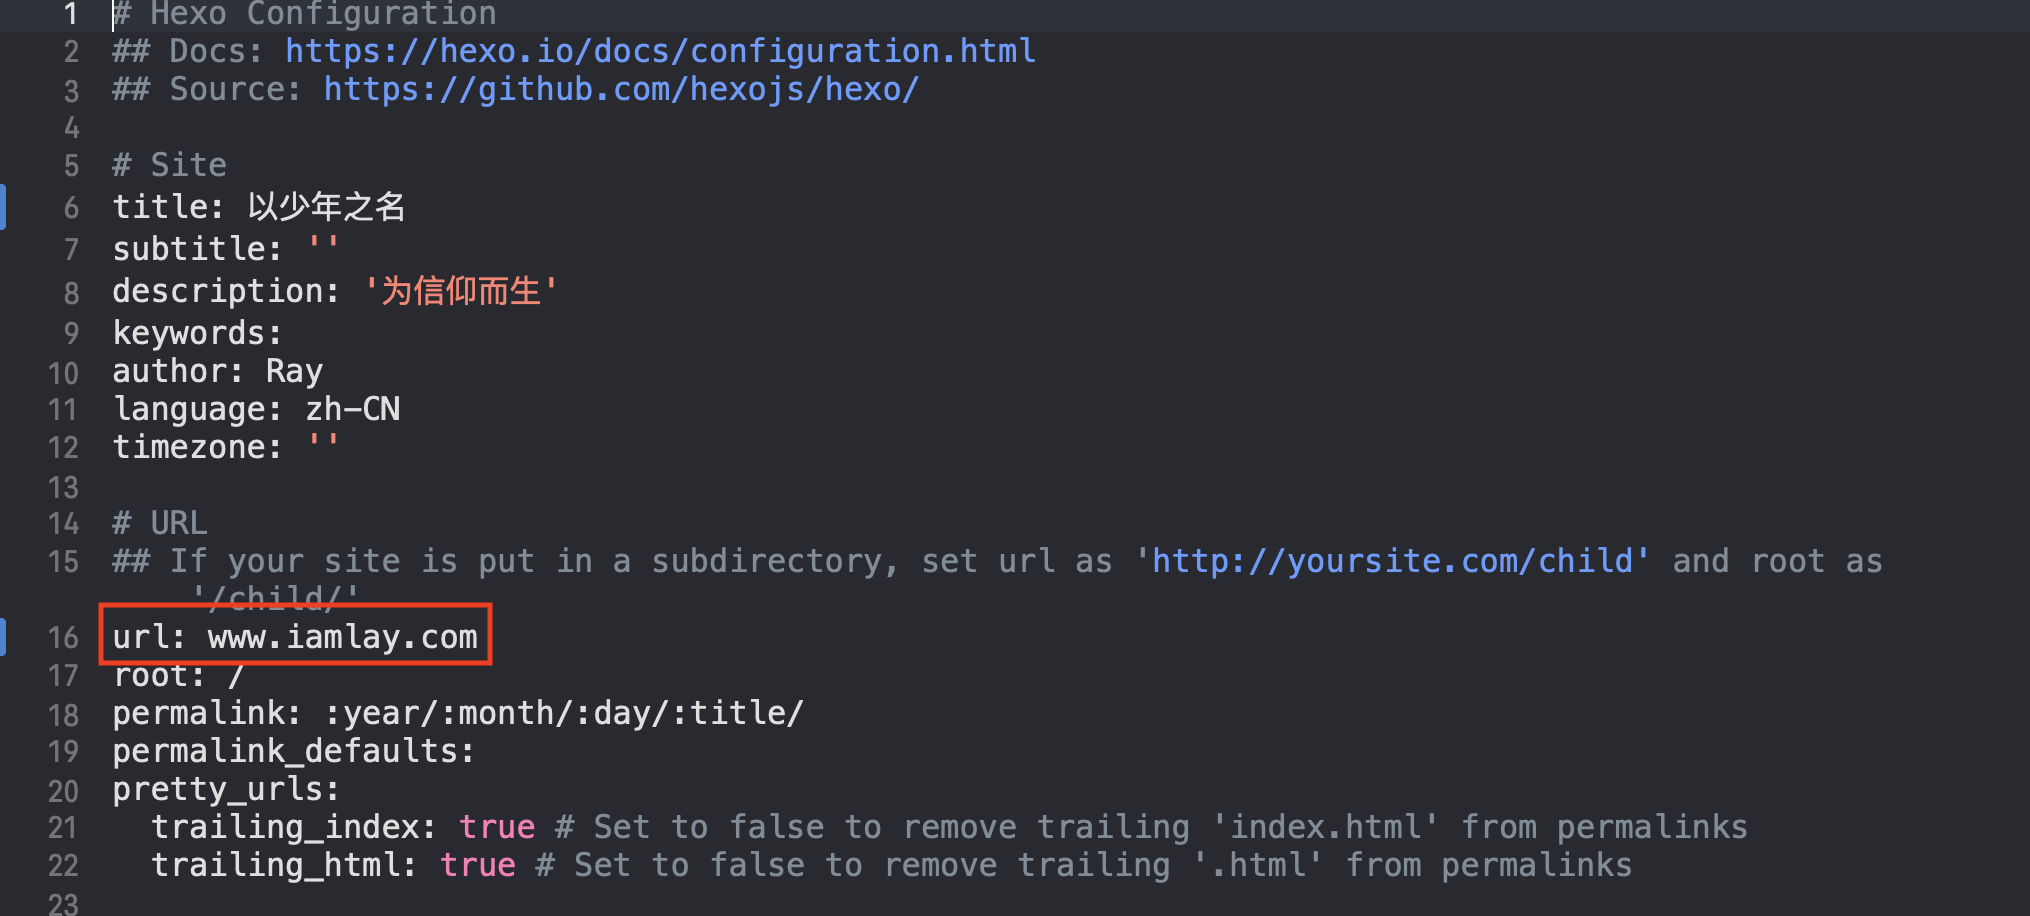The width and height of the screenshot is (2030, 916).
Task: Click the yoursite.com/child example URL
Action: click(x=1392, y=561)
